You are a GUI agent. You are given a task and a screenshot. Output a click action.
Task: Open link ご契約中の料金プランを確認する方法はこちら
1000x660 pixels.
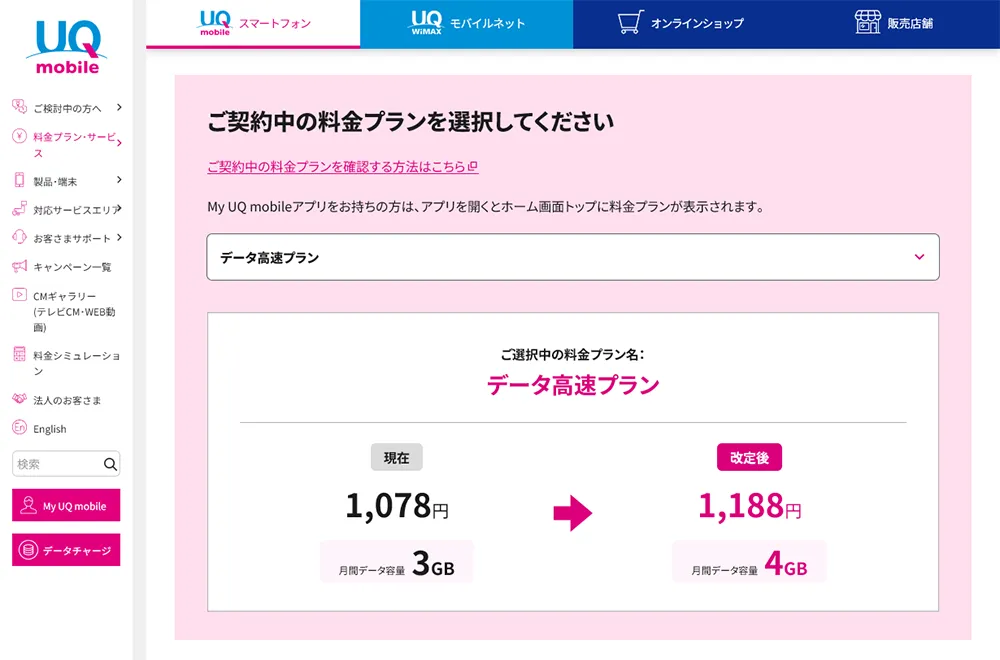click(x=342, y=166)
